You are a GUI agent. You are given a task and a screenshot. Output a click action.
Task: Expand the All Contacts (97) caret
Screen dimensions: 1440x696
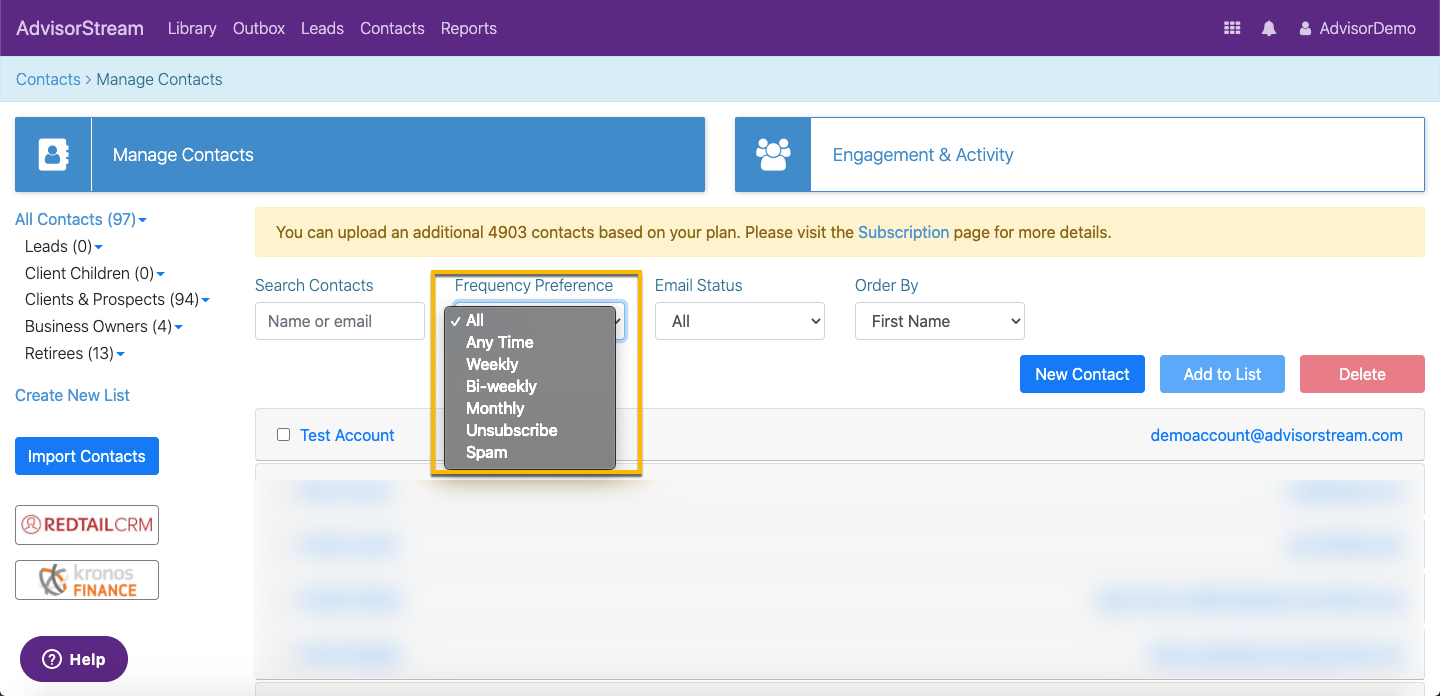tap(143, 220)
